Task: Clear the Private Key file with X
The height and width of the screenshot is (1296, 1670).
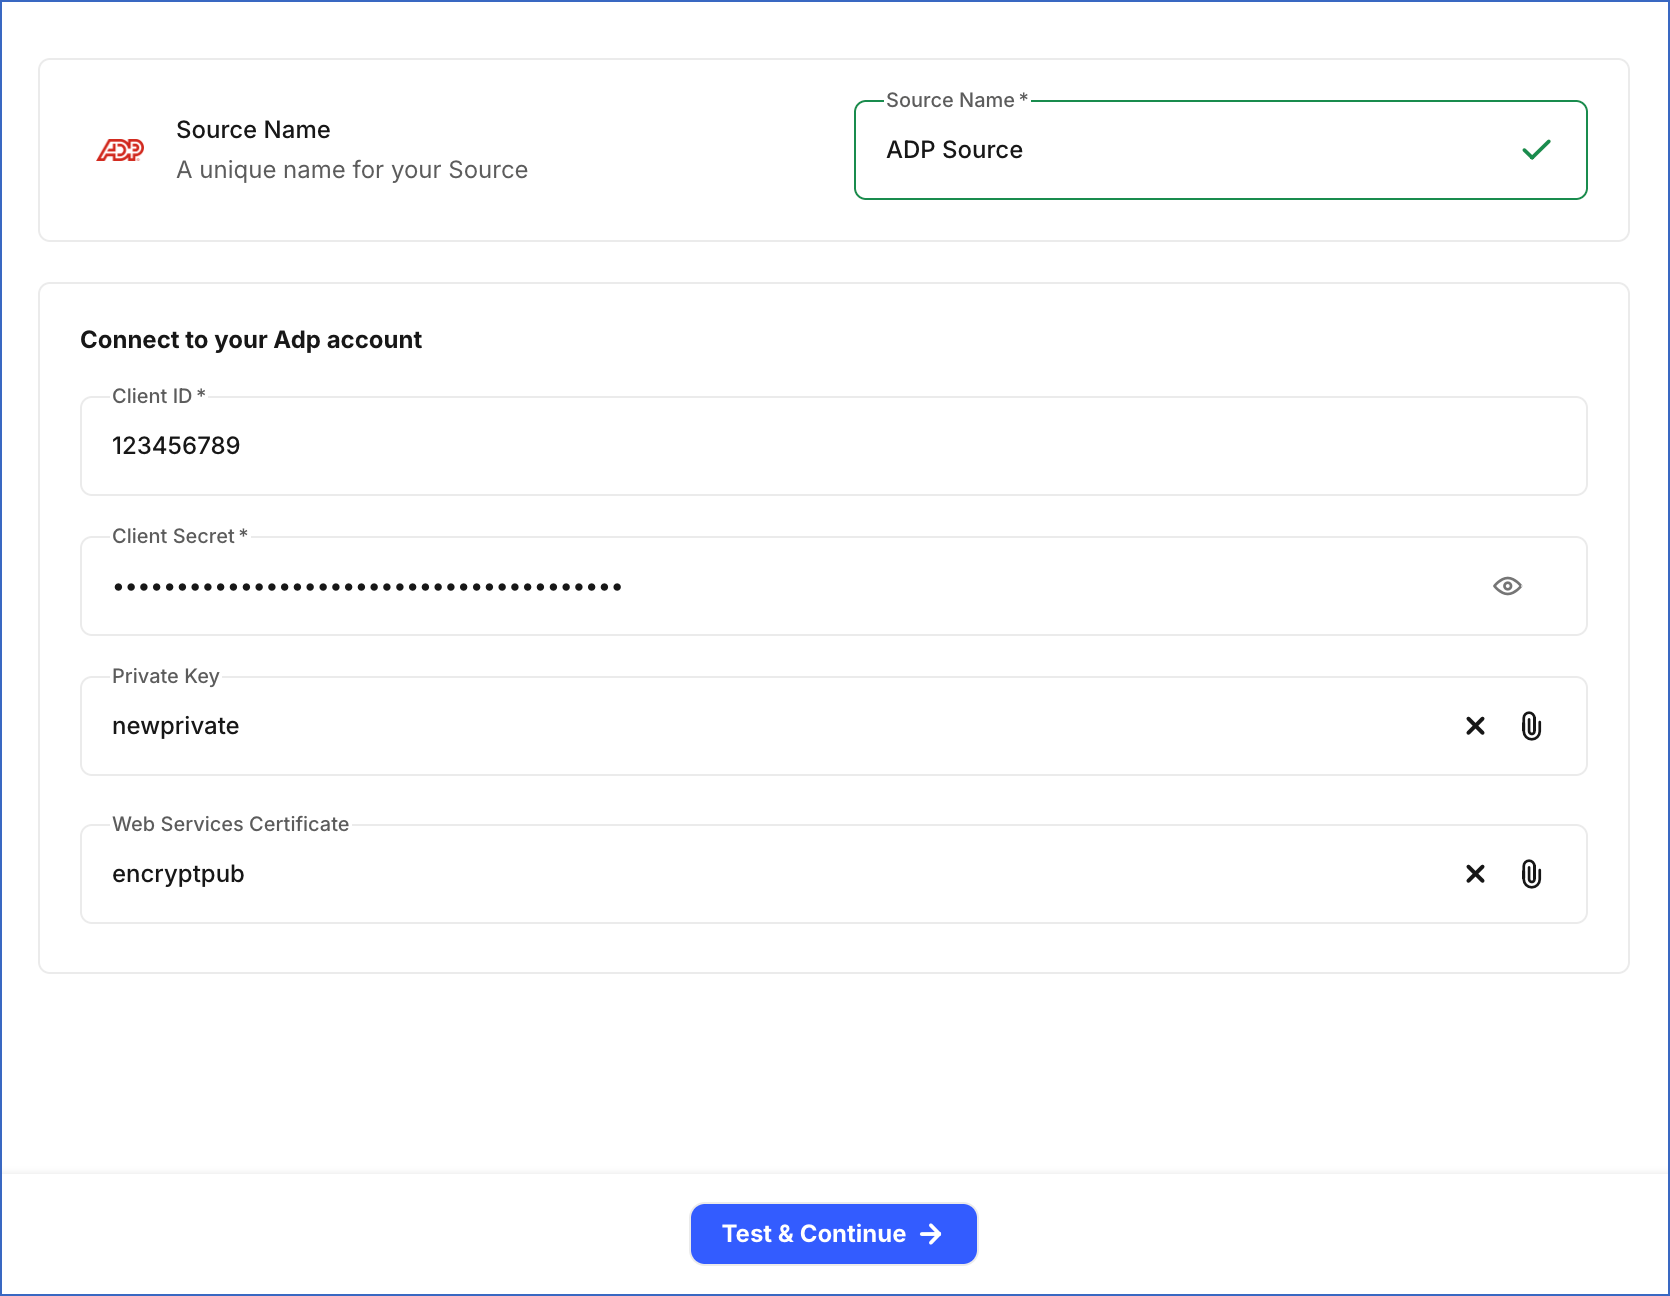Action: [x=1475, y=726]
